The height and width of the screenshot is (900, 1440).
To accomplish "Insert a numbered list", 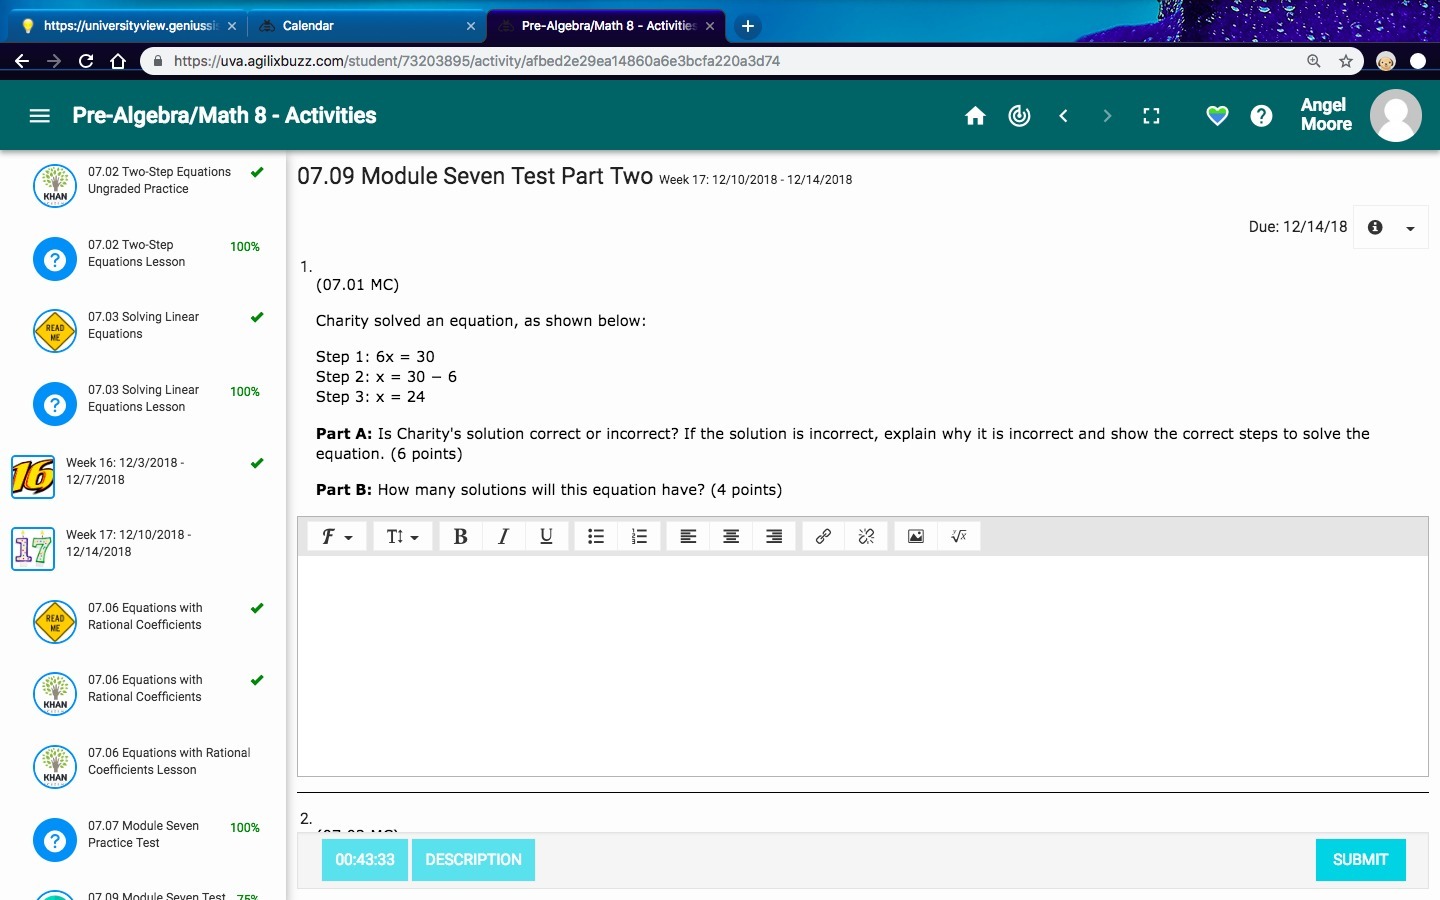I will click(639, 537).
